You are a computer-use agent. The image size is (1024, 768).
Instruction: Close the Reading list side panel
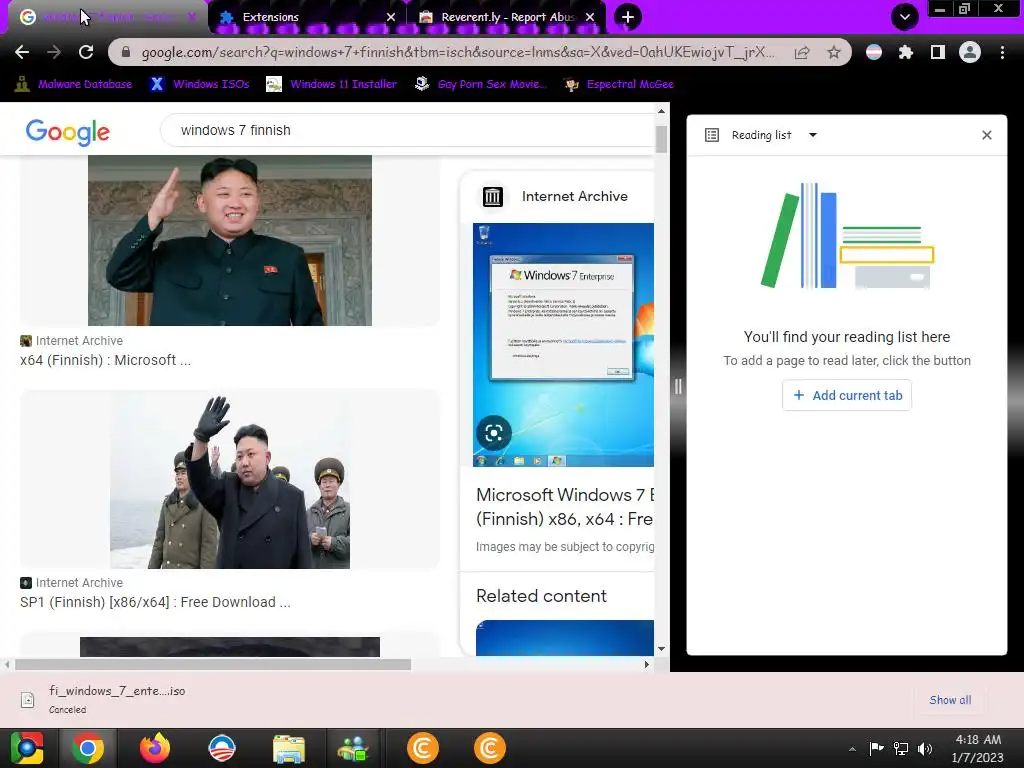(x=987, y=135)
